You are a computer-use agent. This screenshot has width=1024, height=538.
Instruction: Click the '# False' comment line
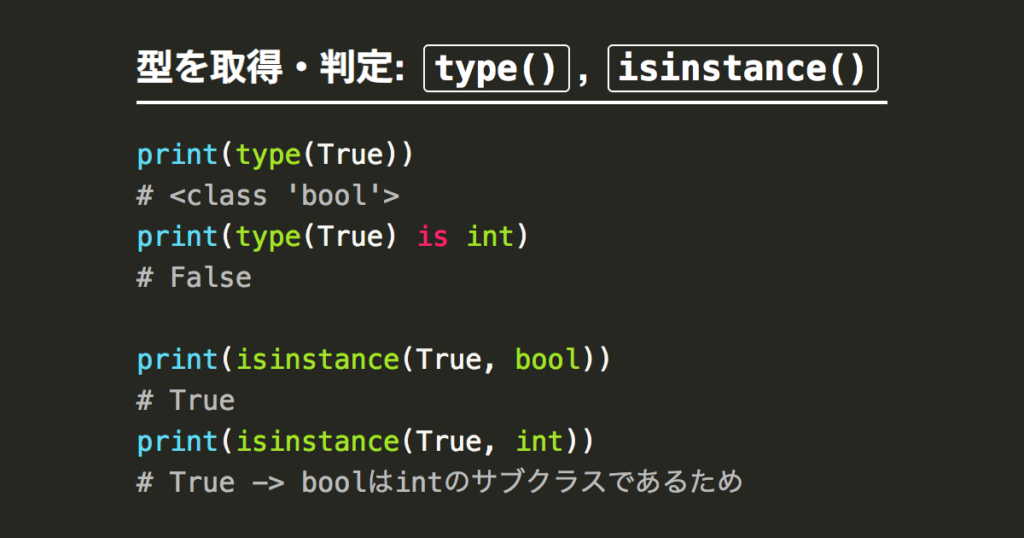click(194, 277)
